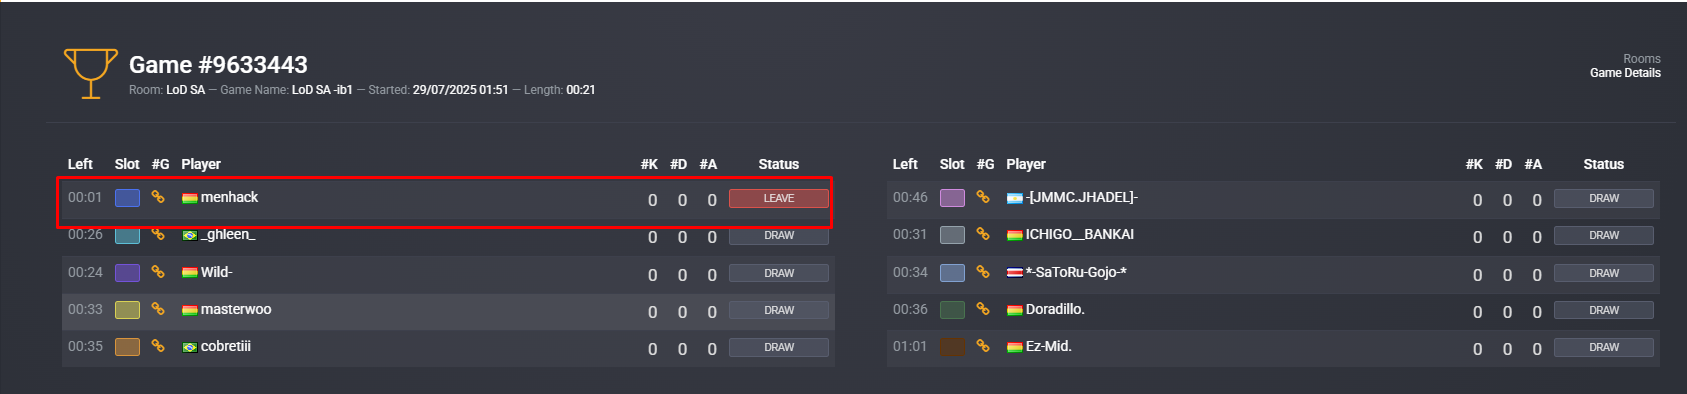Screen dimensions: 1687x394
Task: Open player profile menhack
Action: (229, 197)
